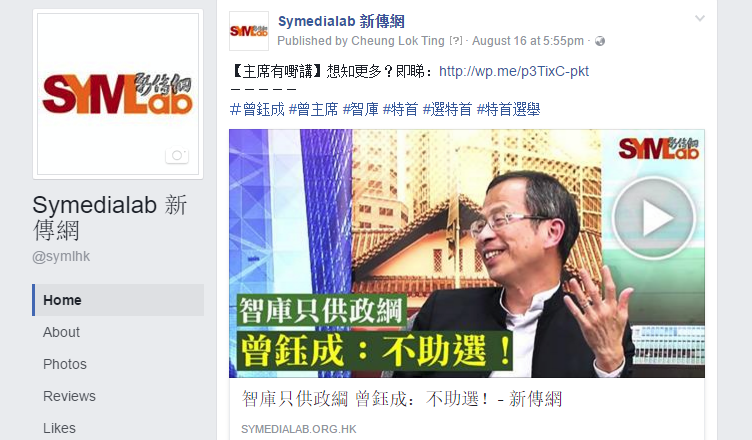Open the Home page tab

[118, 300]
